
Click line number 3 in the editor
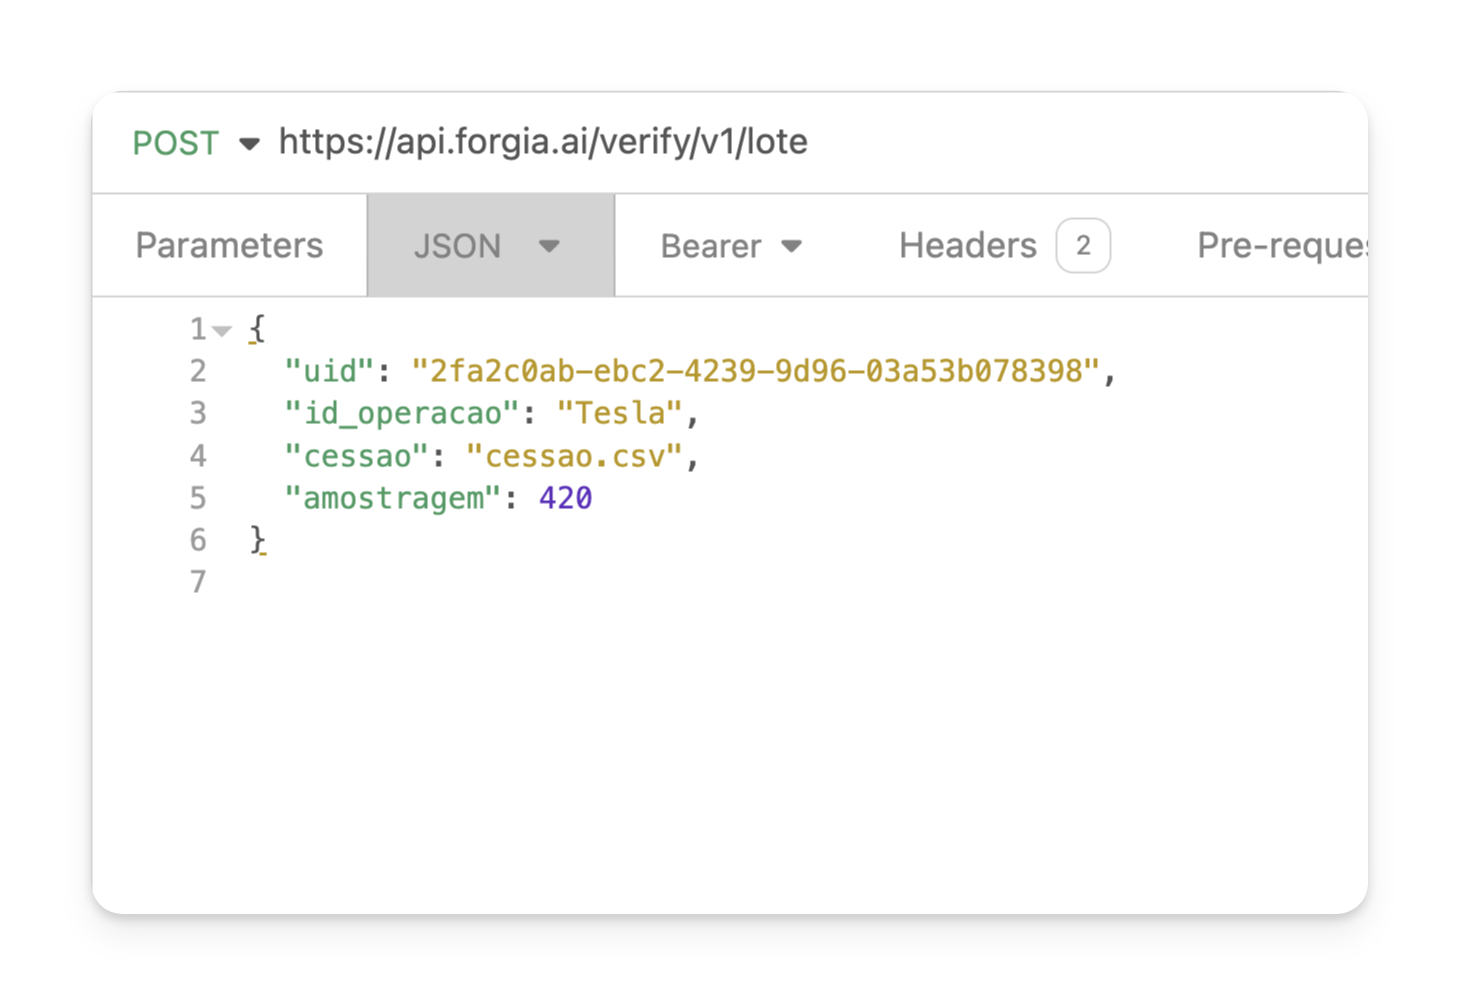coord(198,413)
